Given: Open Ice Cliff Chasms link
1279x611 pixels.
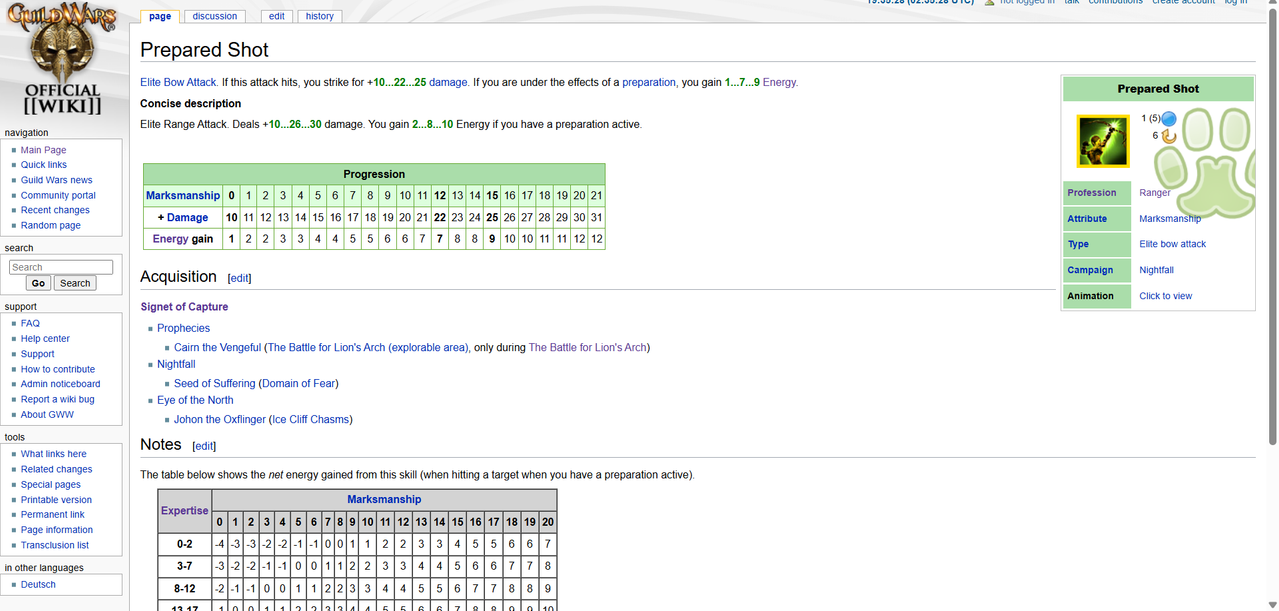Looking at the screenshot, I should tap(311, 420).
